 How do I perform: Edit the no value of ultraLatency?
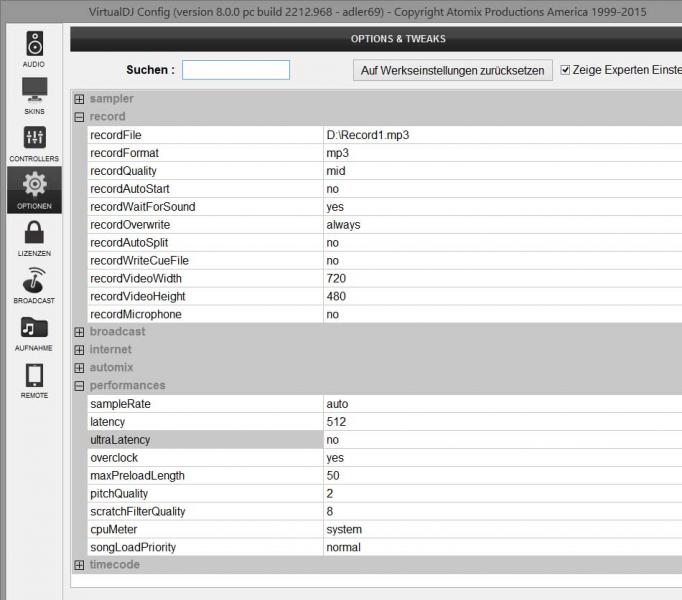click(x=332, y=440)
